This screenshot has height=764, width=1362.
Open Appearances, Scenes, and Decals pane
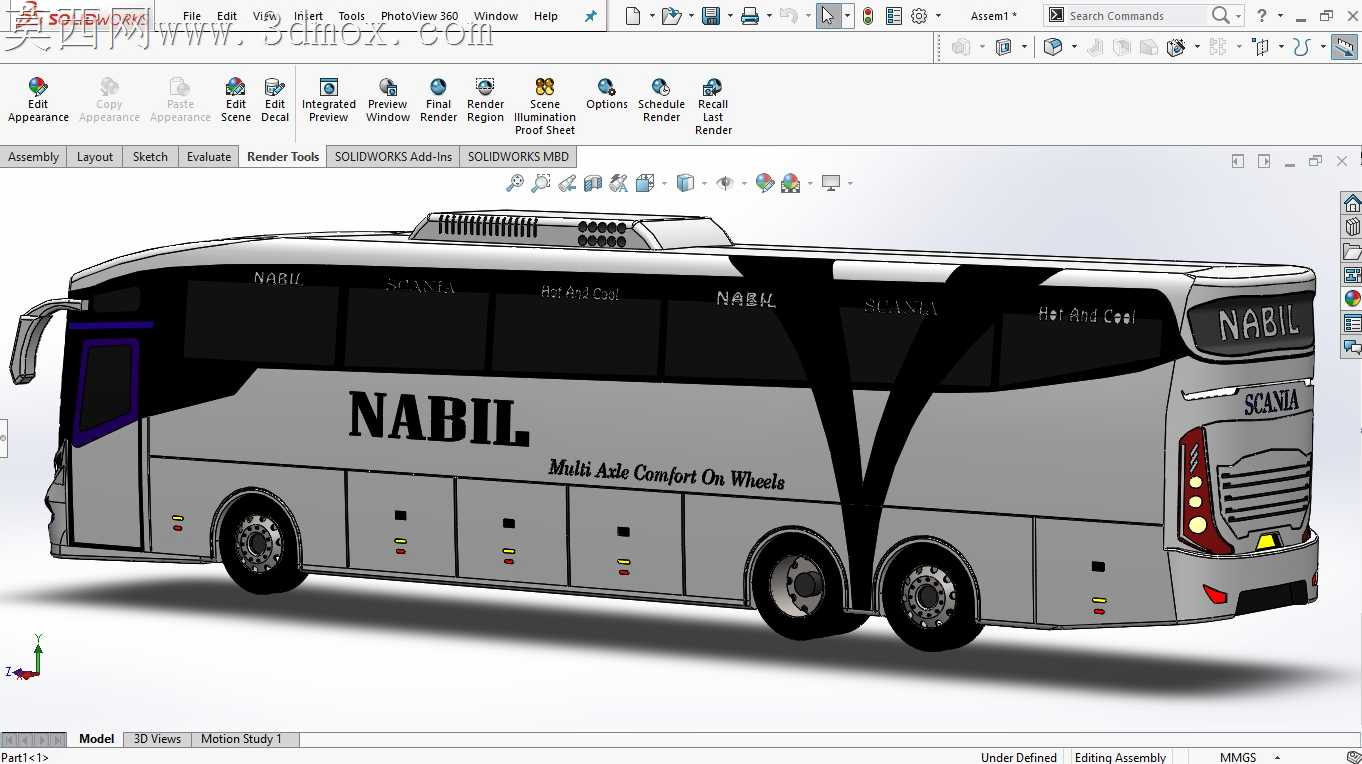point(1352,299)
